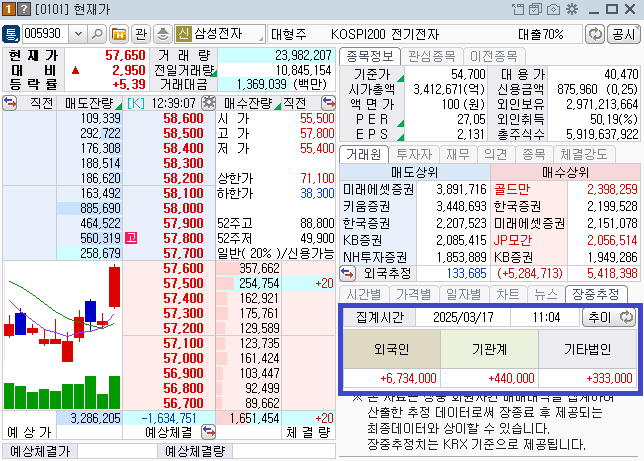
Task: Click the 전일거래량 label expander triangle
Action: coord(214,74)
